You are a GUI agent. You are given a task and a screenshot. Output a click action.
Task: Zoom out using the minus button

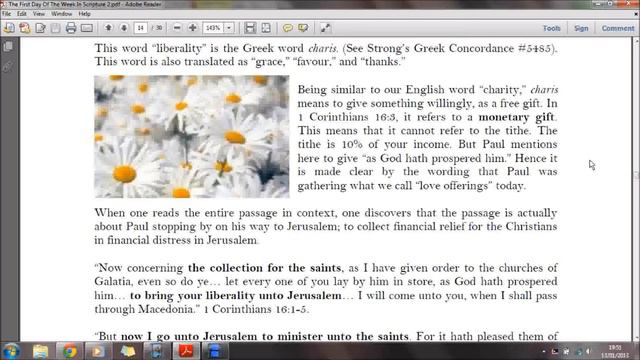[x=177, y=28]
